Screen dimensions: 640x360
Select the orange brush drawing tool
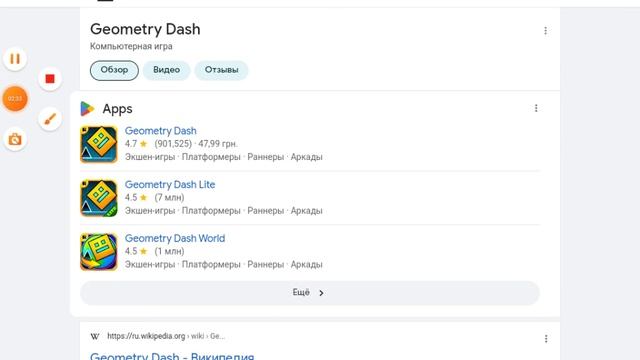[50, 119]
